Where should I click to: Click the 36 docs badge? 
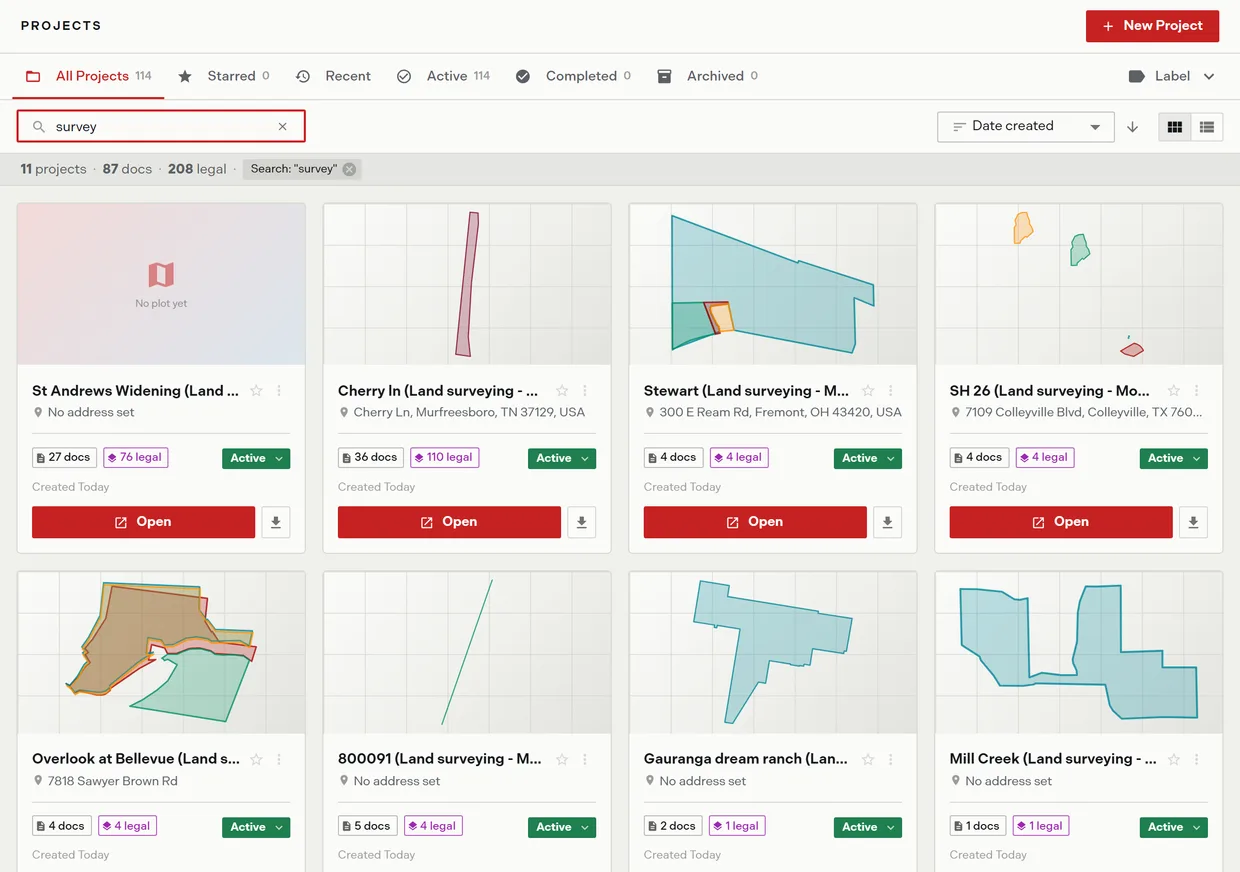369,457
